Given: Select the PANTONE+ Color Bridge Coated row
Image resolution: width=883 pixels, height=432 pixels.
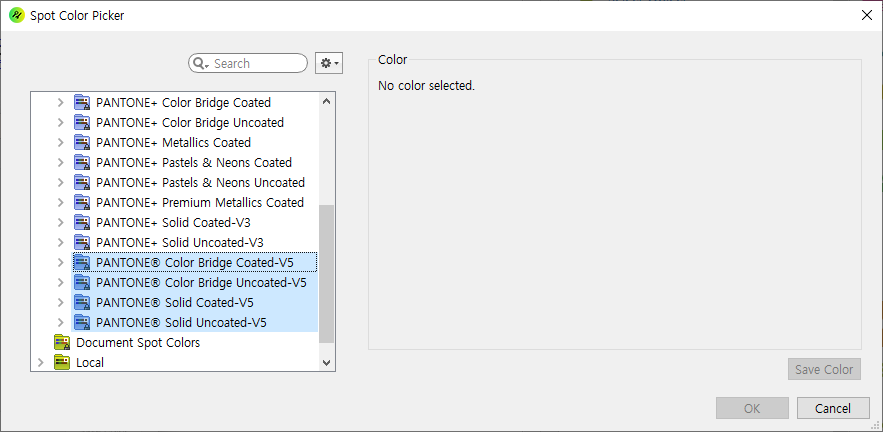Looking at the screenshot, I should click(184, 103).
